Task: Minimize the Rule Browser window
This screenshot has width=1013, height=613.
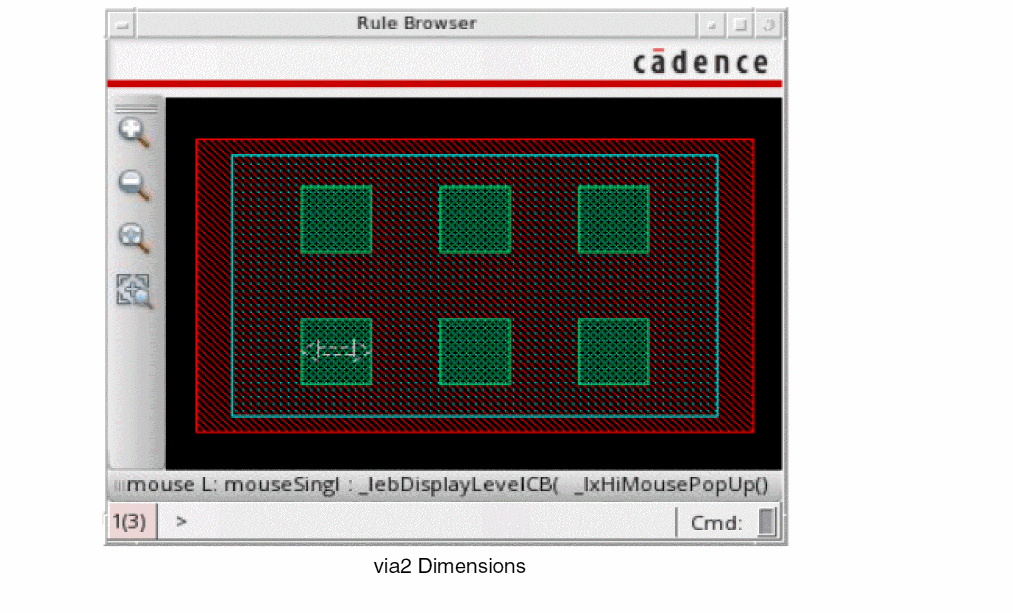Action: (x=711, y=25)
